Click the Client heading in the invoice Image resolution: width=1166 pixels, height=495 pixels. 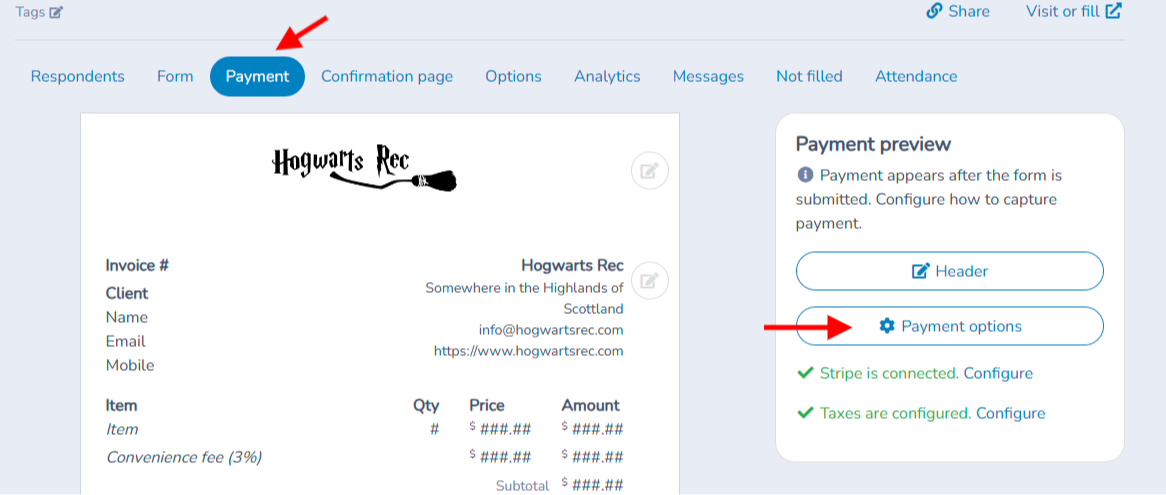[127, 293]
